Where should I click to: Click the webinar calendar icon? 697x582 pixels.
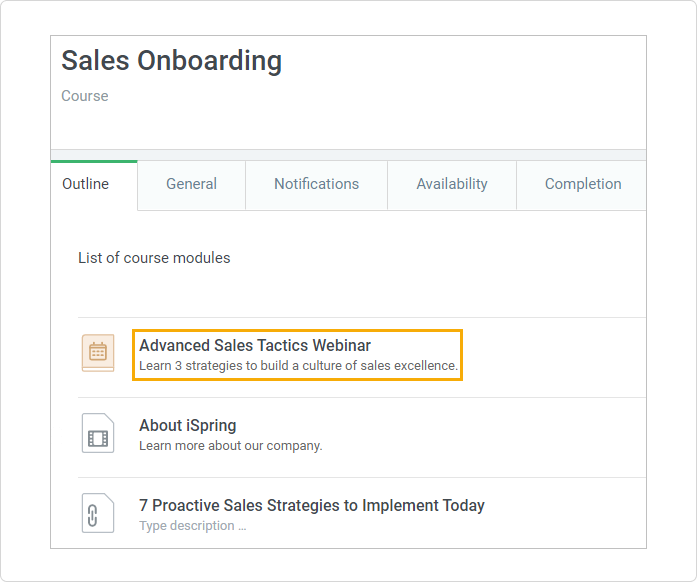98,353
